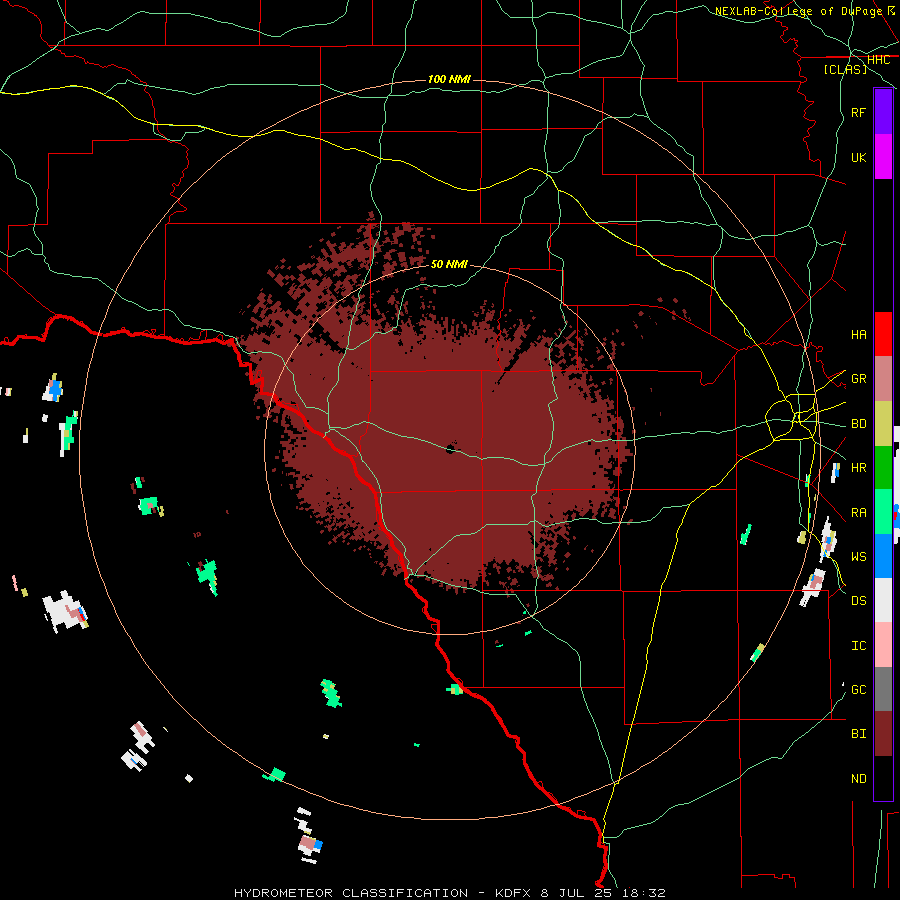The image size is (900, 900).
Task: Click the BI legend label
Action: pos(858,734)
